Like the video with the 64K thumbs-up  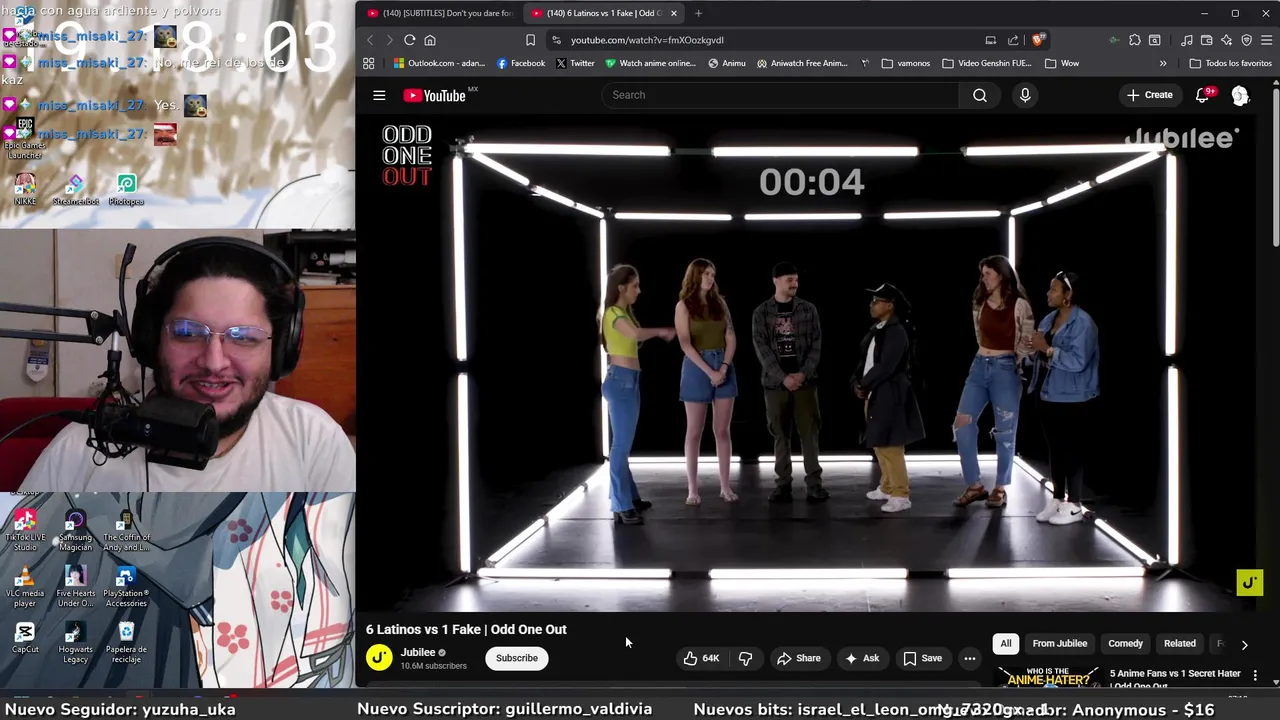pos(701,658)
